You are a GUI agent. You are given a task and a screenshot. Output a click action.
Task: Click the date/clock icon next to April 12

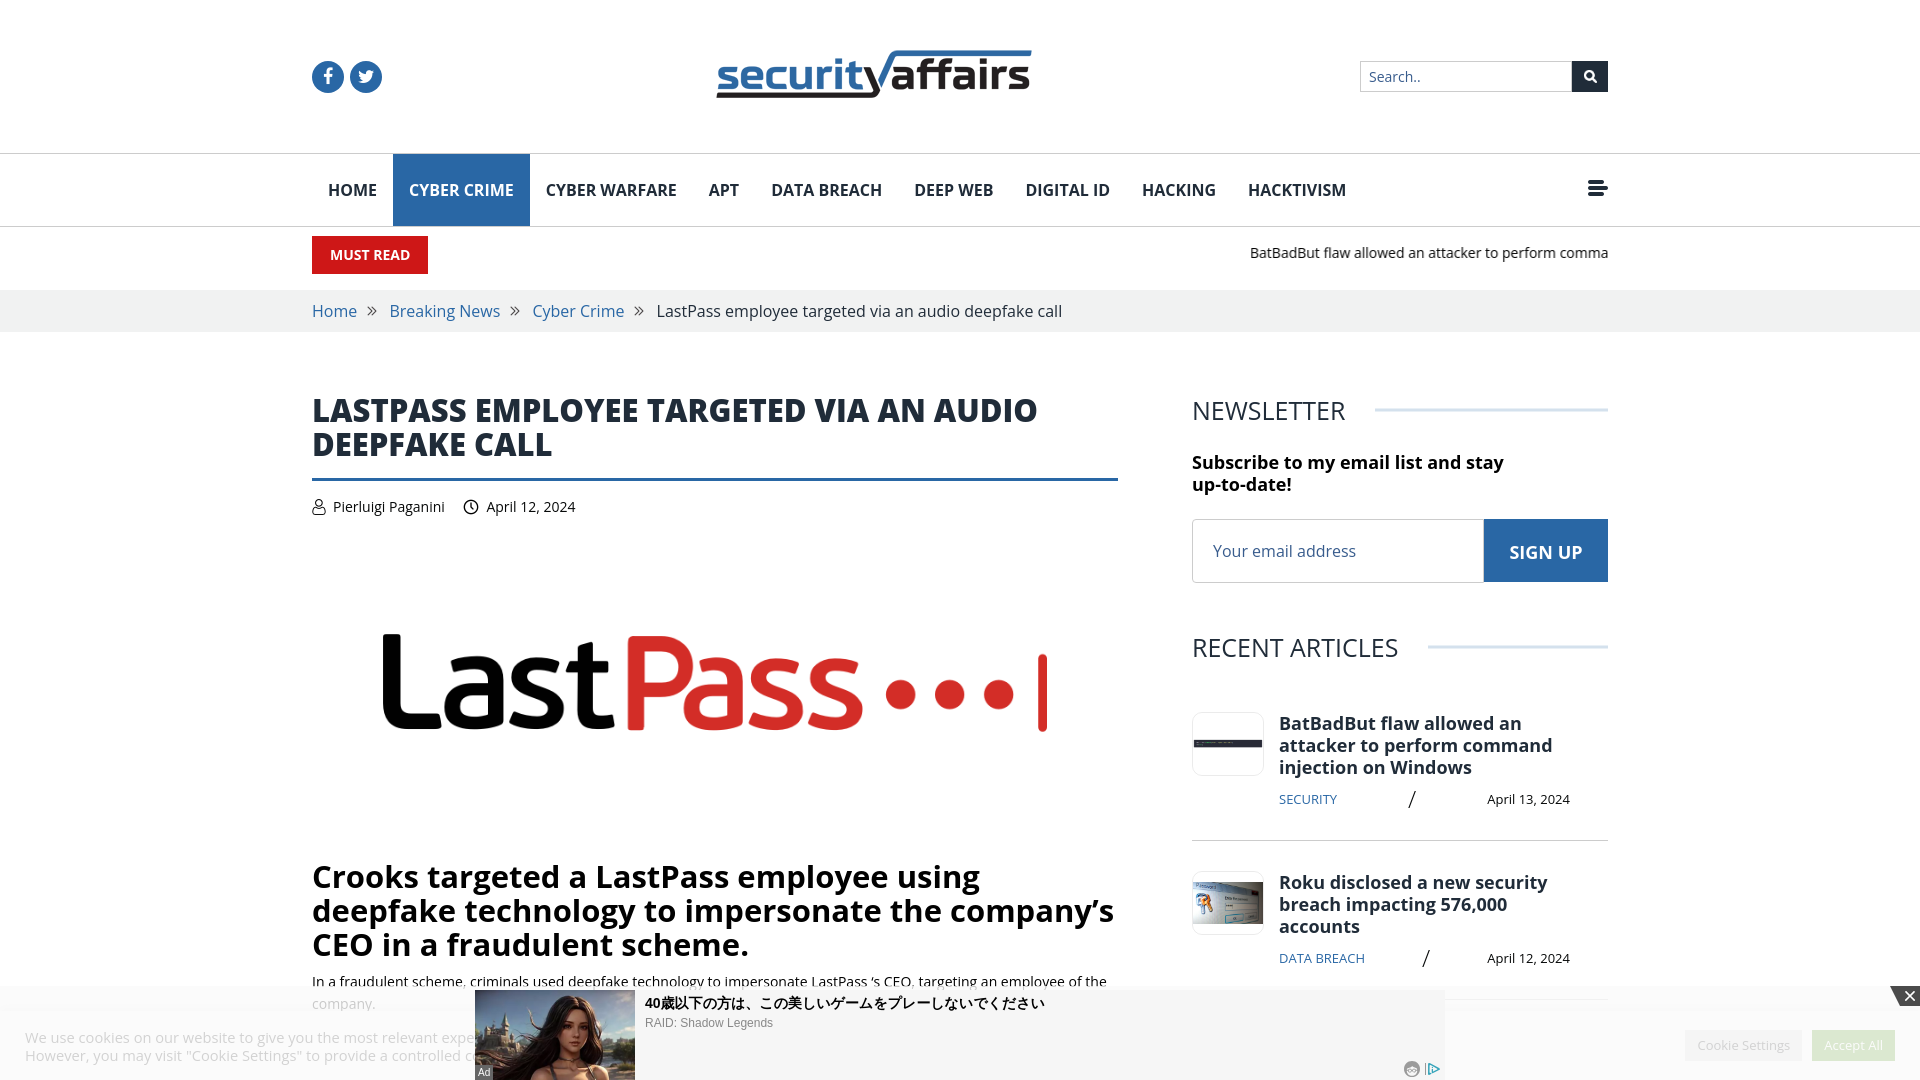click(471, 506)
